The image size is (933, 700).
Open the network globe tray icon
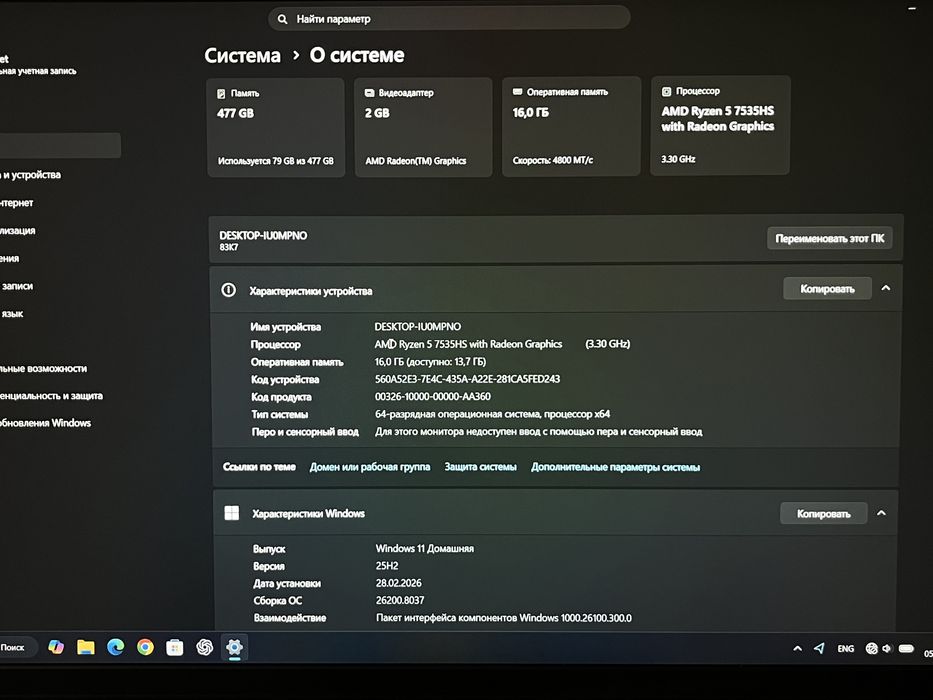pos(871,648)
